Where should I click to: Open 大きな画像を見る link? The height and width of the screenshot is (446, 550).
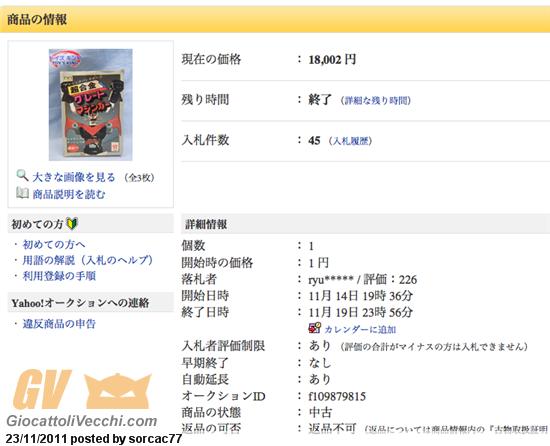pos(74,177)
